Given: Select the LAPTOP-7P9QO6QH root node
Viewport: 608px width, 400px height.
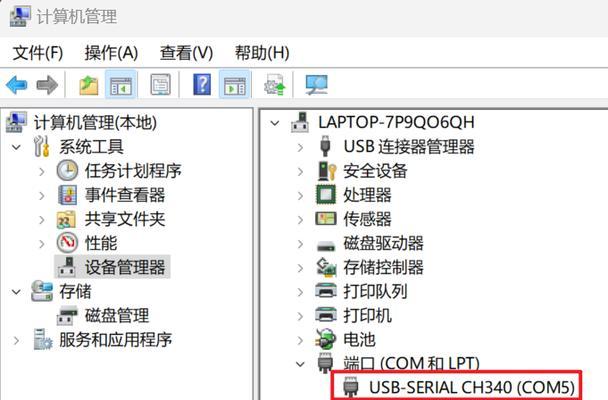Looking at the screenshot, I should tap(396, 122).
